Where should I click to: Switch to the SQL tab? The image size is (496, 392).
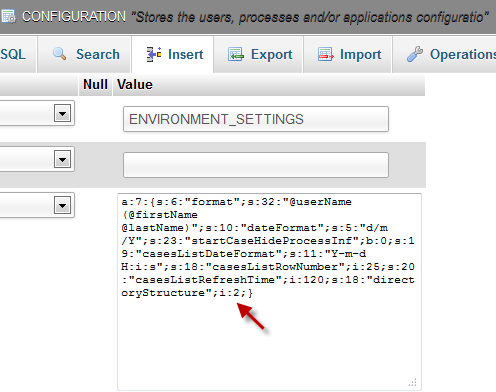coord(13,54)
